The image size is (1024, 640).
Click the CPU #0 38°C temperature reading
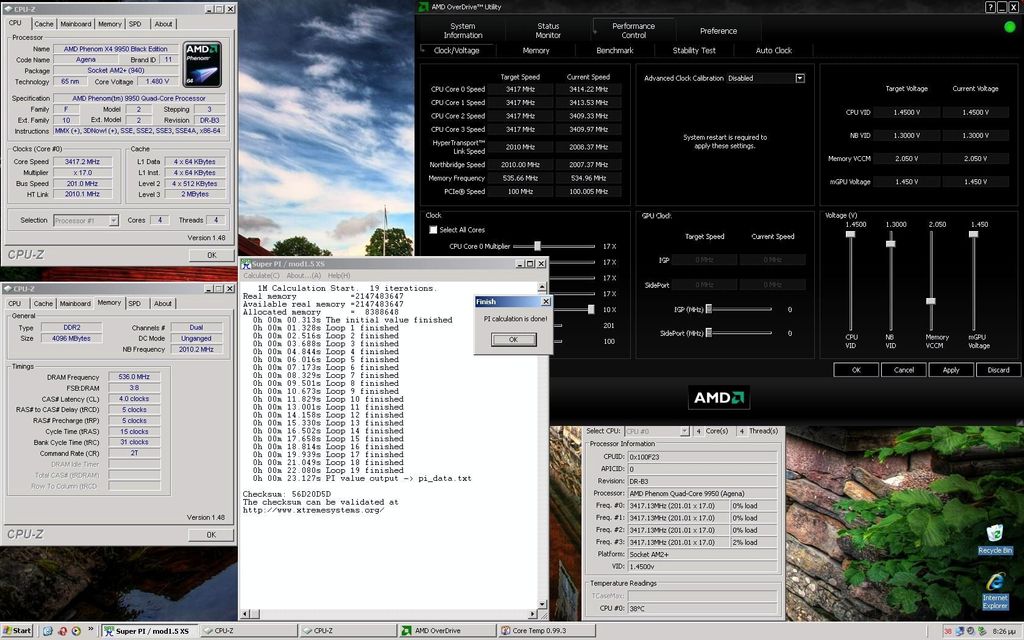click(x=702, y=608)
